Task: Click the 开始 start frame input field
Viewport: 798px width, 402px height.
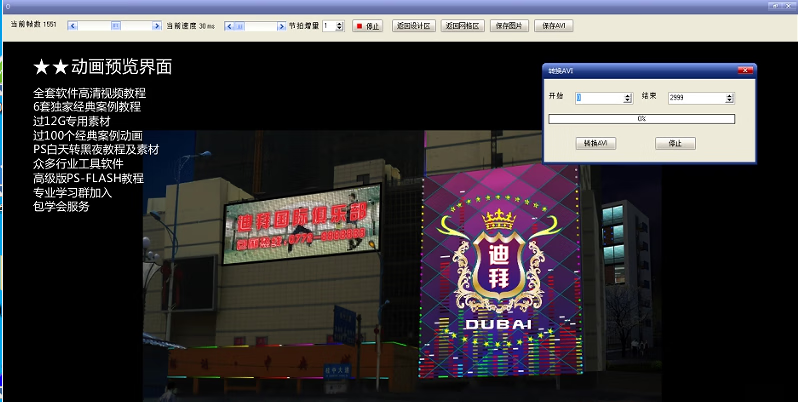Action: (x=598, y=98)
